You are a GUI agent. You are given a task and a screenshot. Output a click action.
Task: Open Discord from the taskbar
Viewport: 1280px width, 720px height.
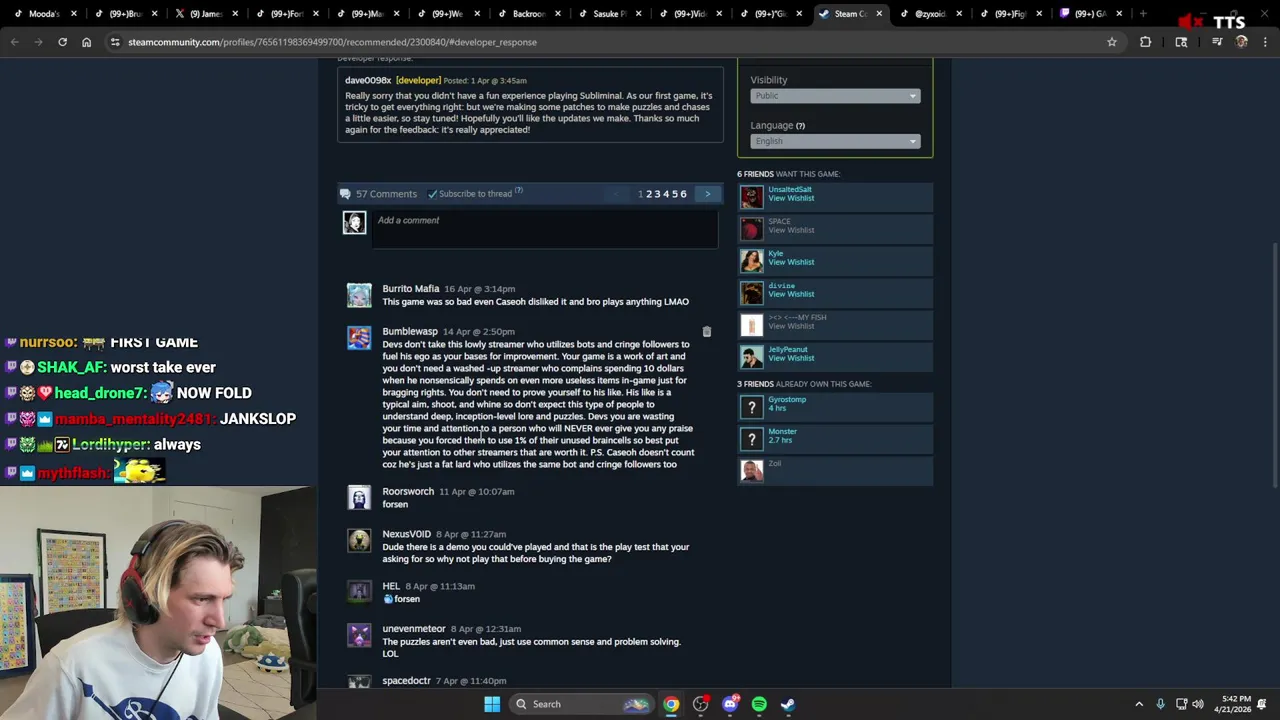pyautogui.click(x=730, y=704)
